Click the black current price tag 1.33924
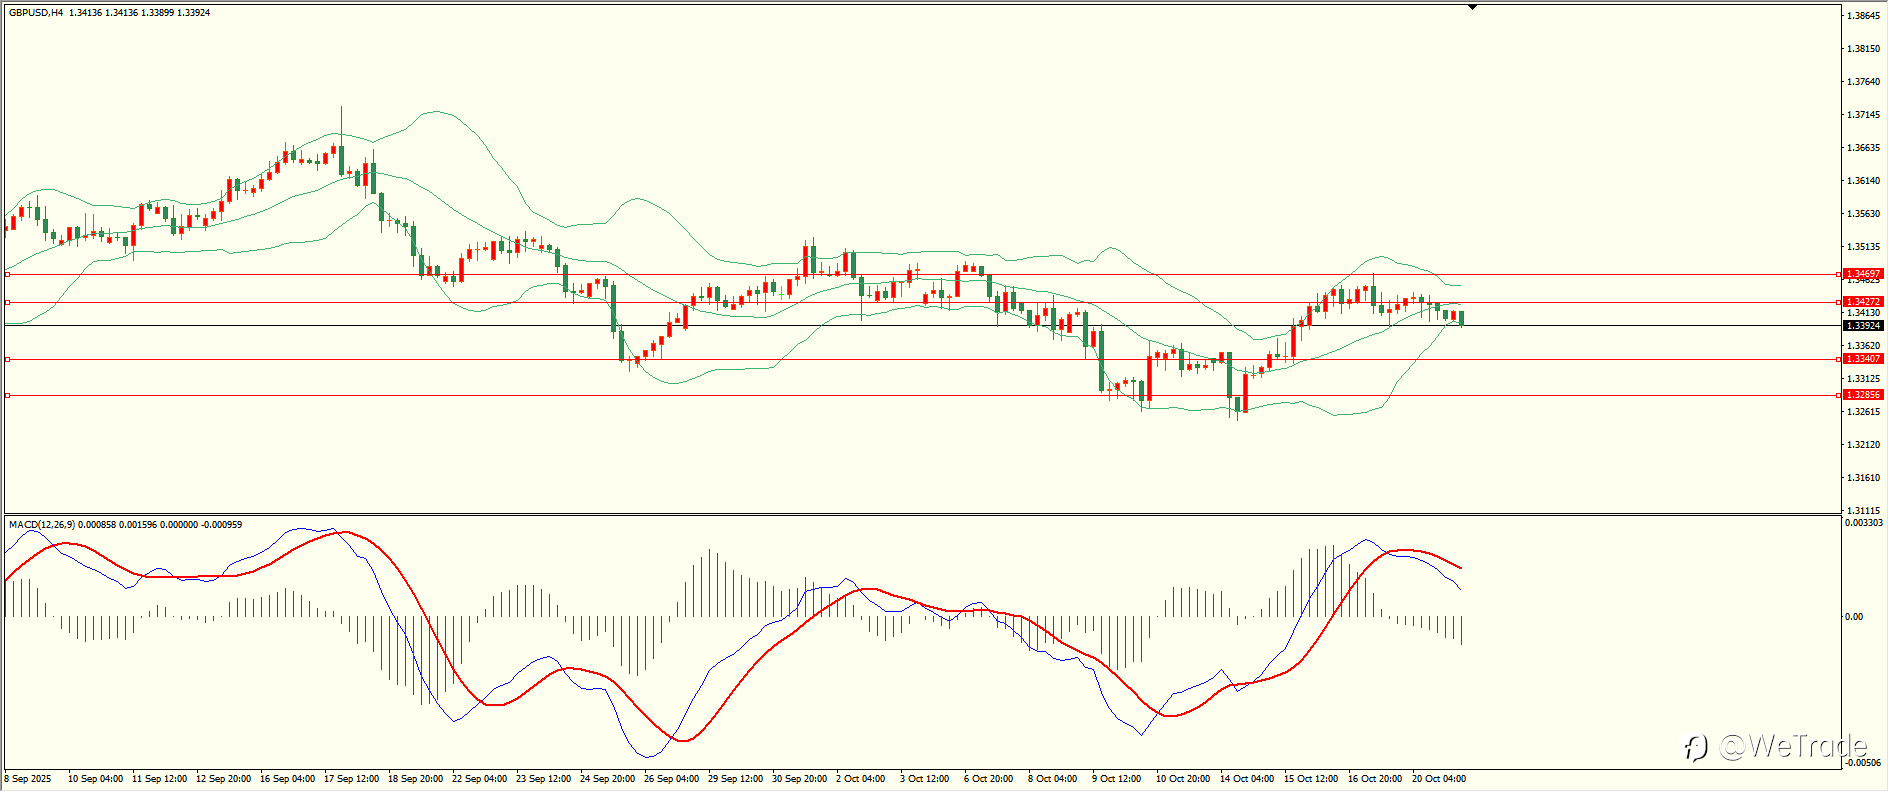Viewport: 1889px width, 792px height. 1863,326
